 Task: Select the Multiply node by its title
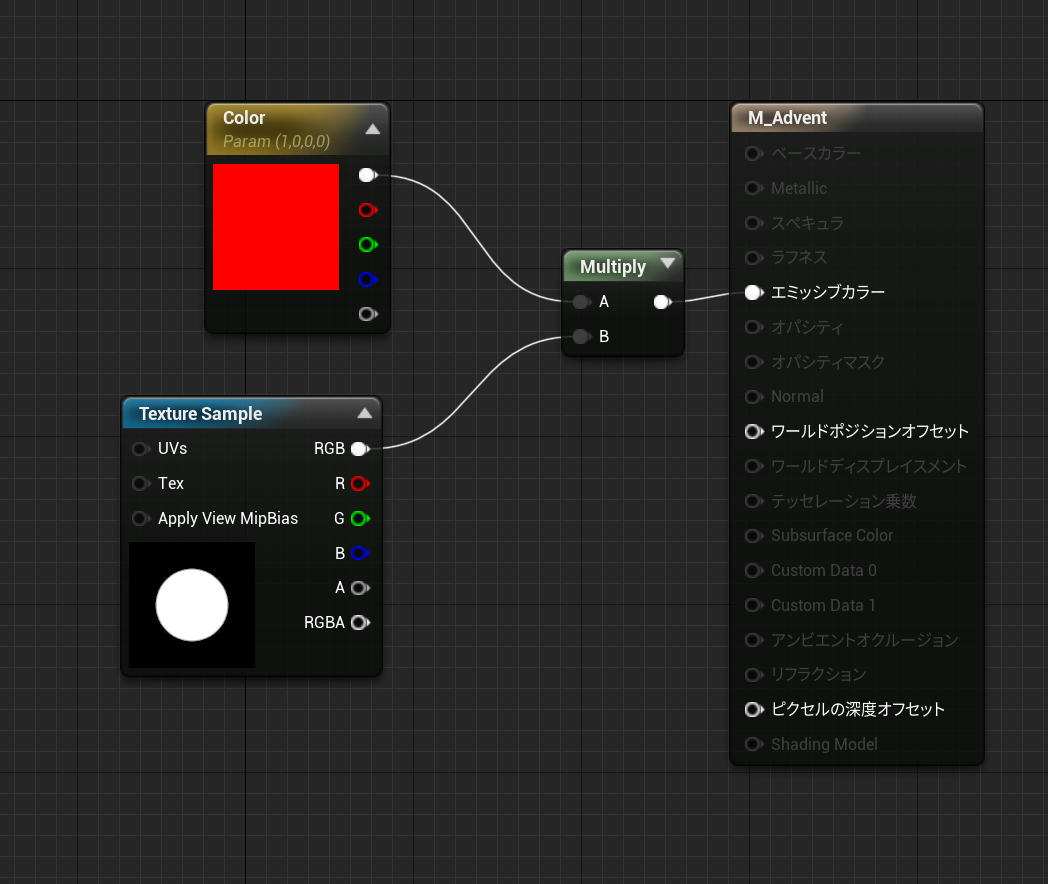pyautogui.click(x=613, y=267)
